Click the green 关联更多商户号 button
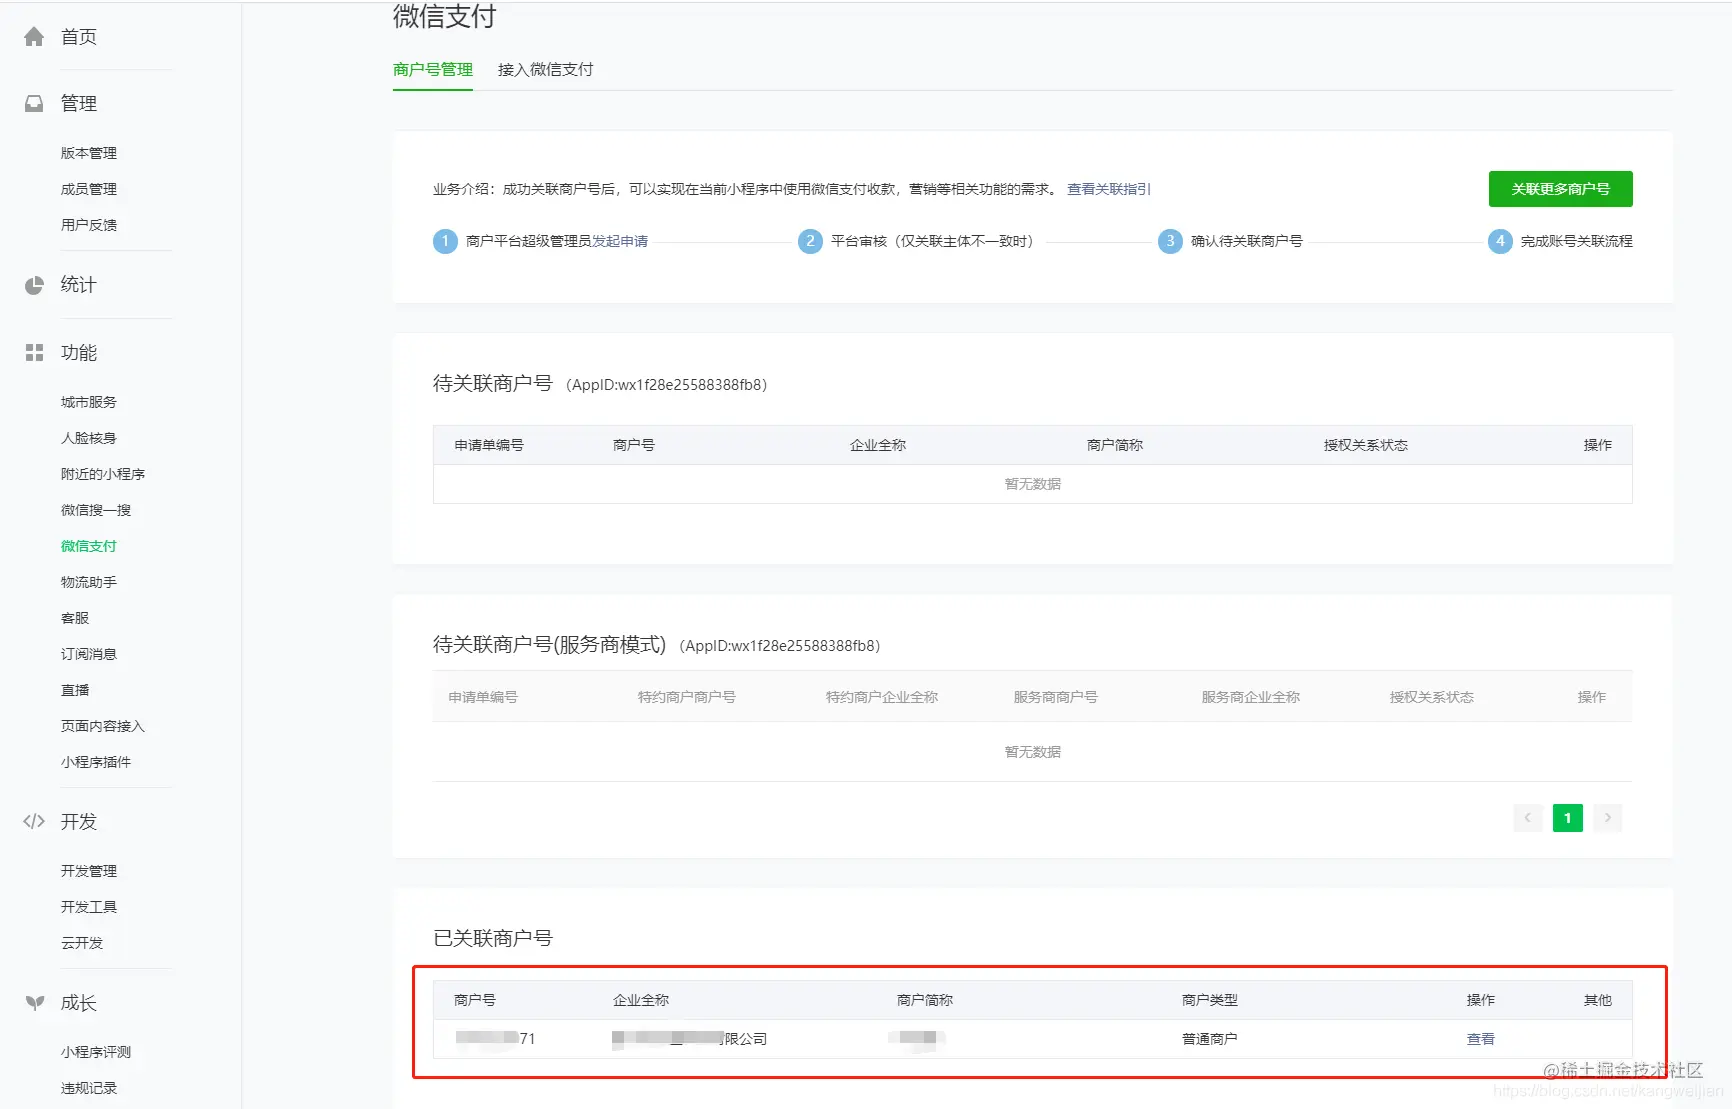Image resolution: width=1732 pixels, height=1109 pixels. (1560, 189)
